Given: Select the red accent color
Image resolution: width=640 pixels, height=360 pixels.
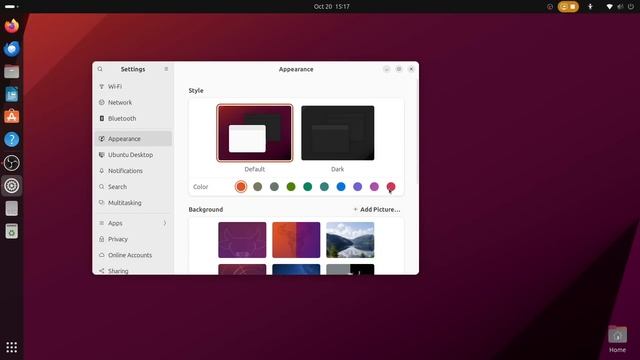Looking at the screenshot, I should (391, 187).
